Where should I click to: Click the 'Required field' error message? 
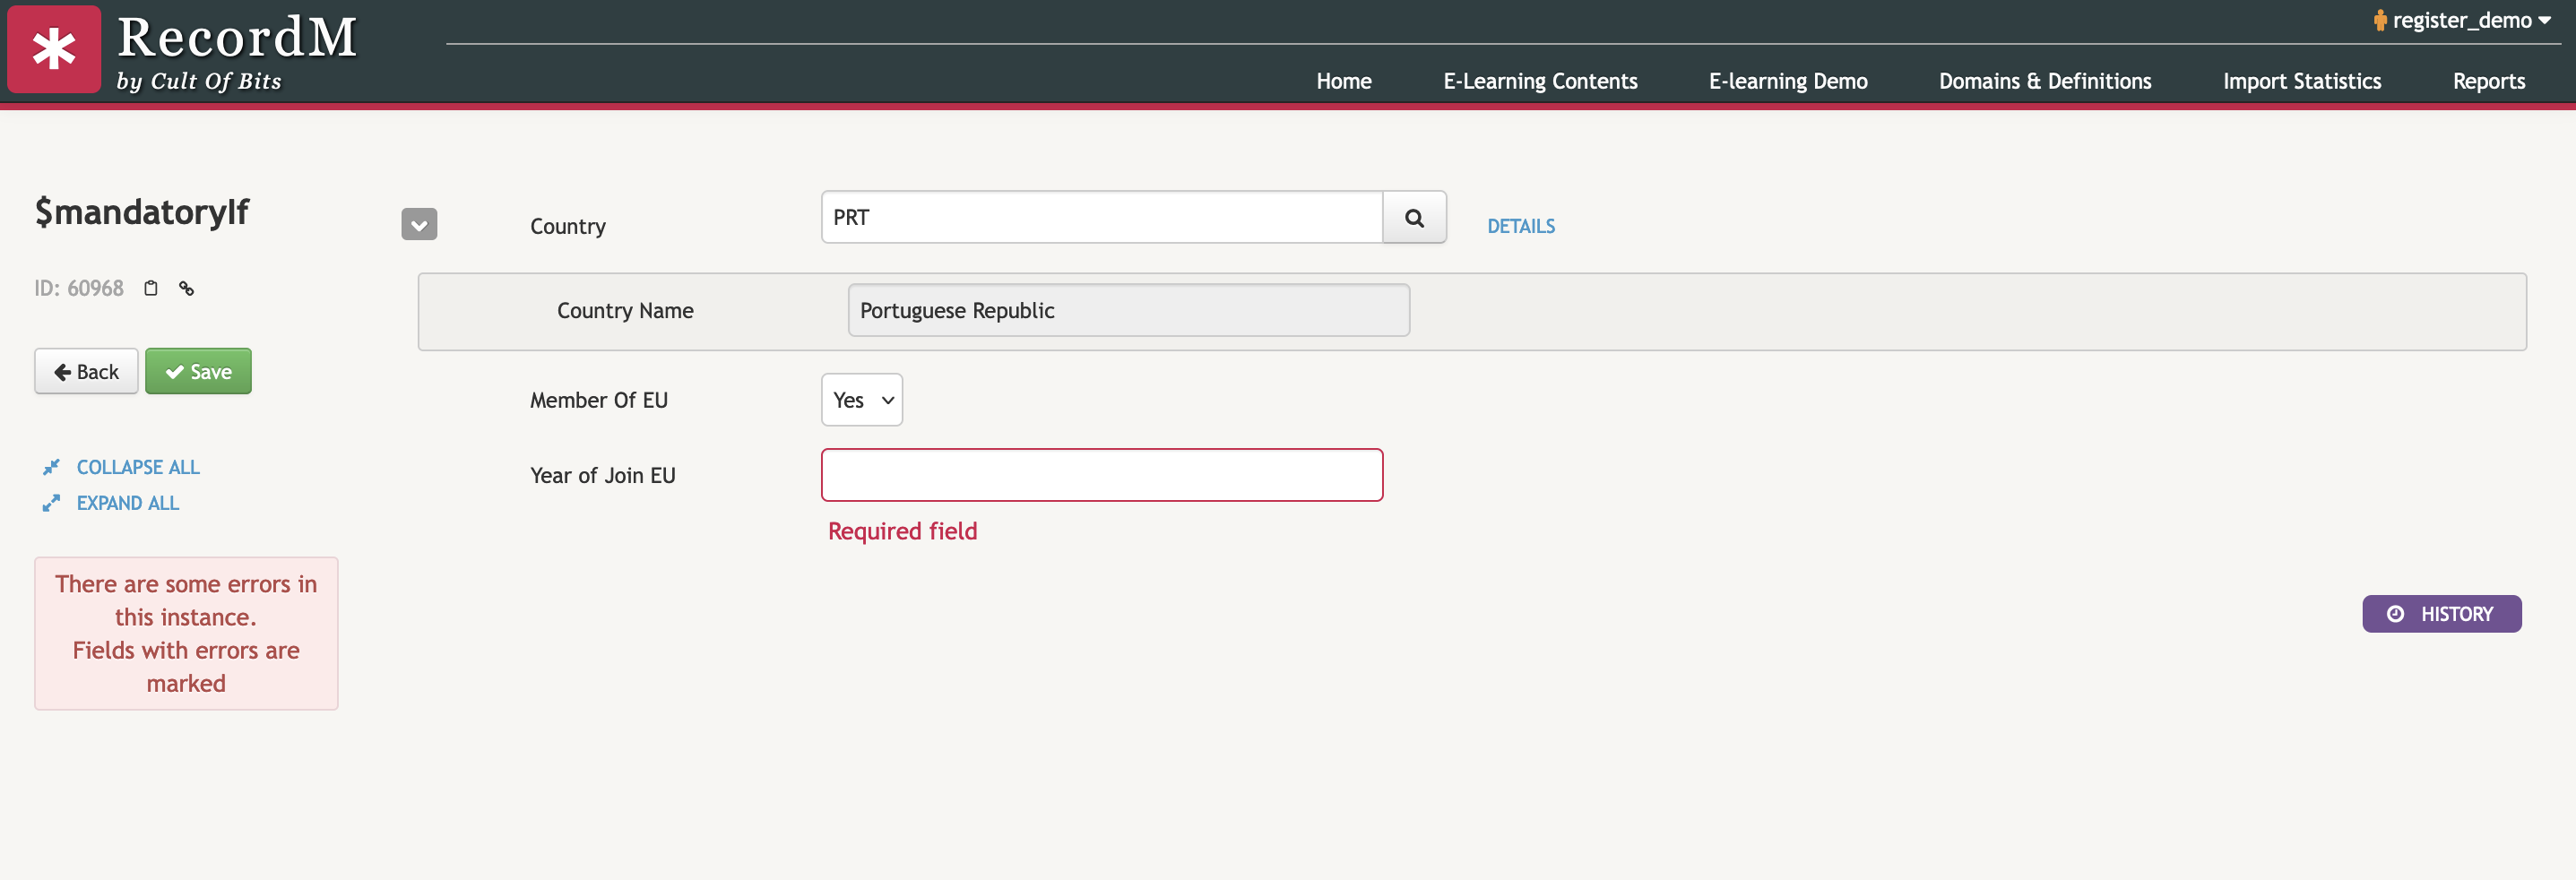tap(902, 531)
